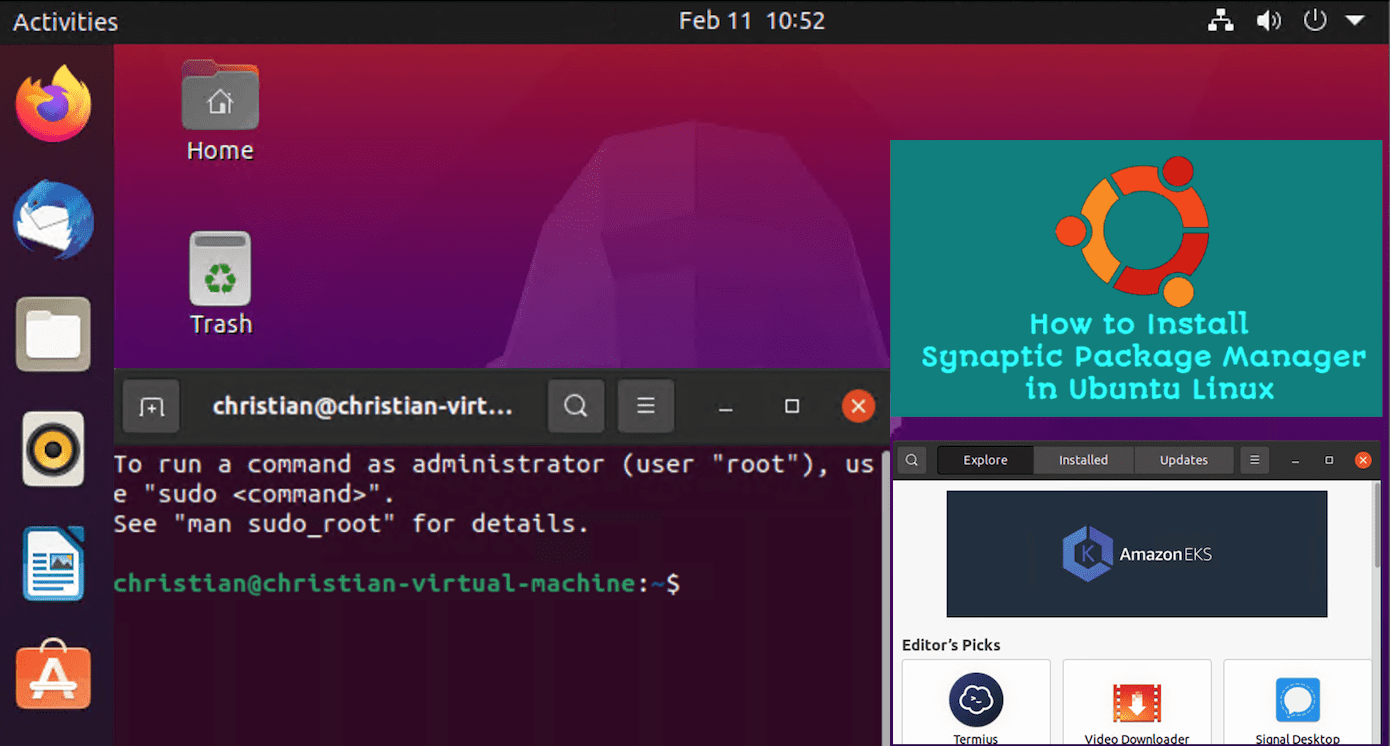Open the terminal hamburger menu
The image size is (1390, 746).
tap(646, 406)
